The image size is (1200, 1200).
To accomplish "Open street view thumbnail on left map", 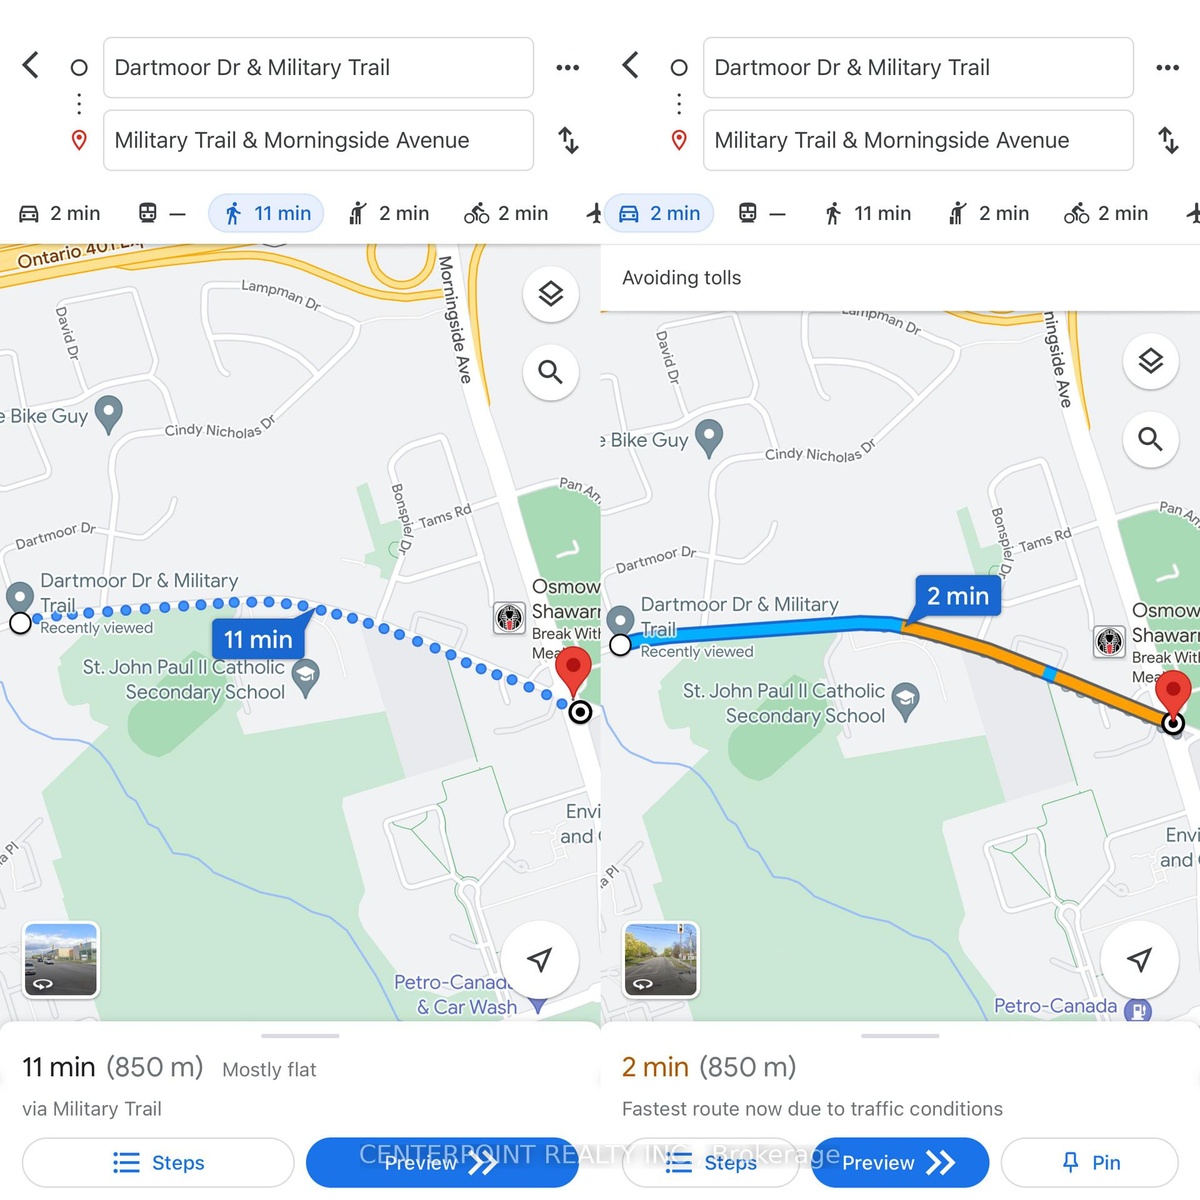I will [61, 960].
